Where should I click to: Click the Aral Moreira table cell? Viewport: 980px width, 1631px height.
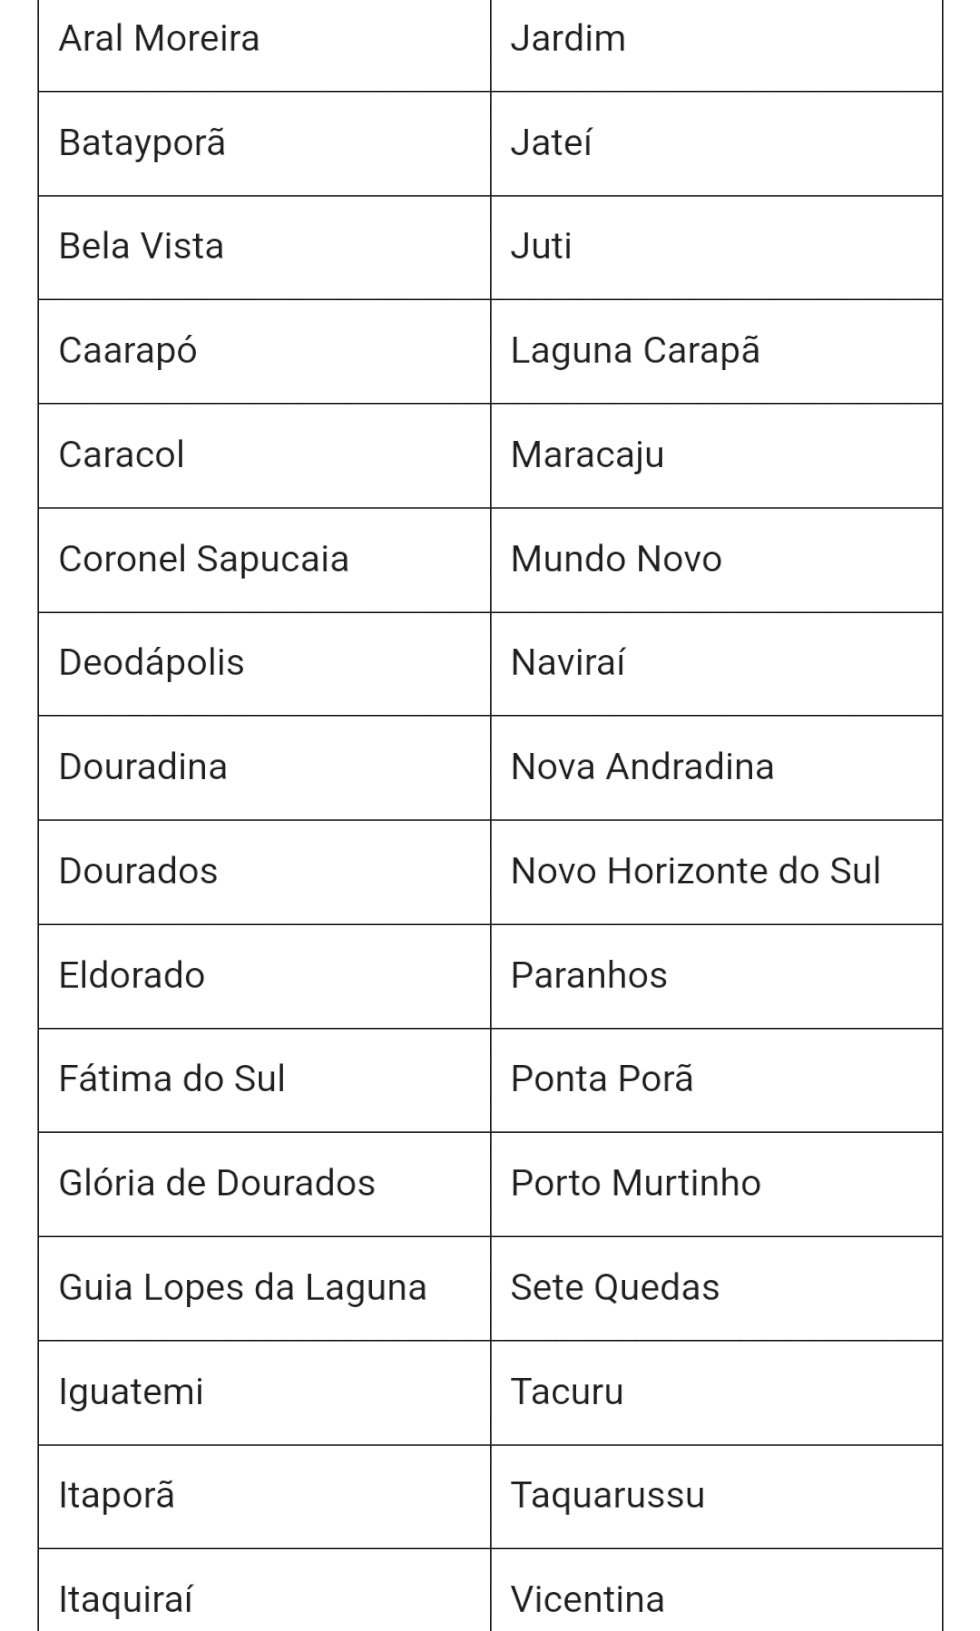pyautogui.click(x=159, y=39)
